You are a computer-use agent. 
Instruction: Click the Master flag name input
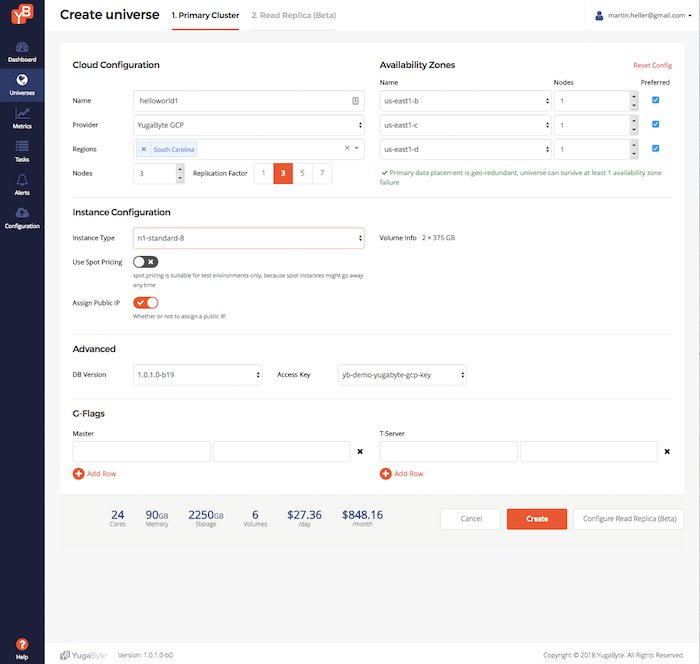click(x=141, y=451)
